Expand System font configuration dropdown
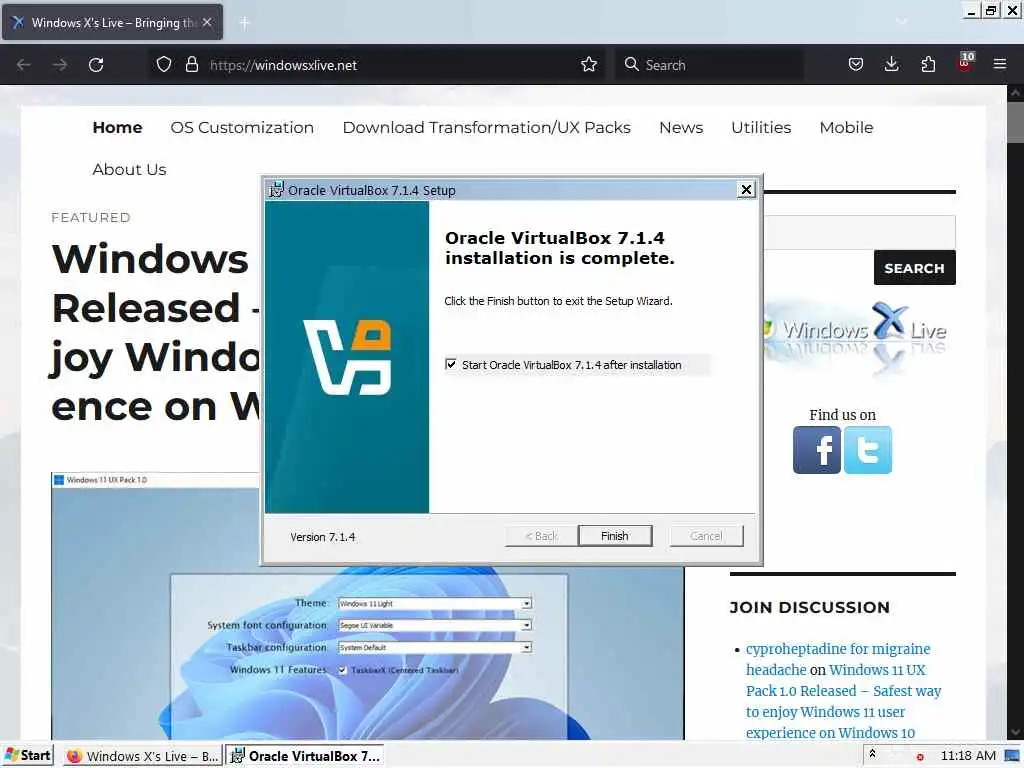Viewport: 1024px width, 768px height. 526,625
